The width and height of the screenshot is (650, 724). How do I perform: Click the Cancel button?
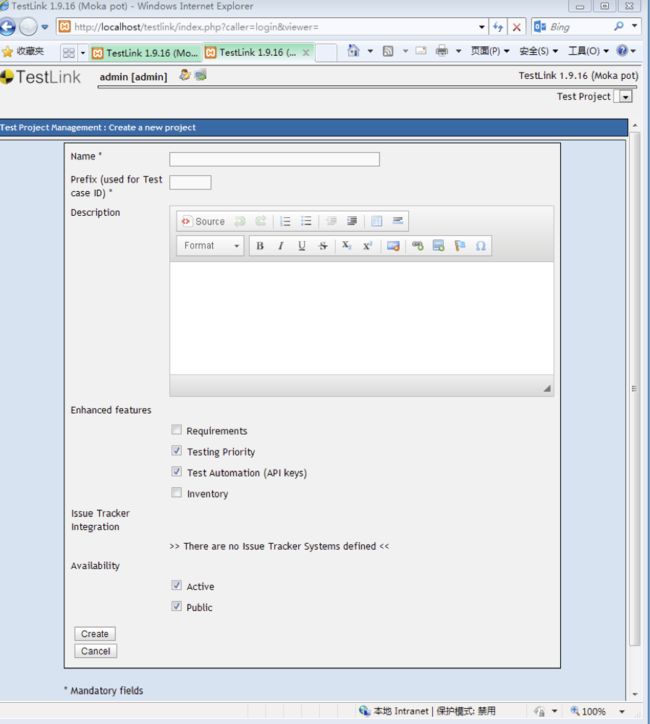coord(96,651)
